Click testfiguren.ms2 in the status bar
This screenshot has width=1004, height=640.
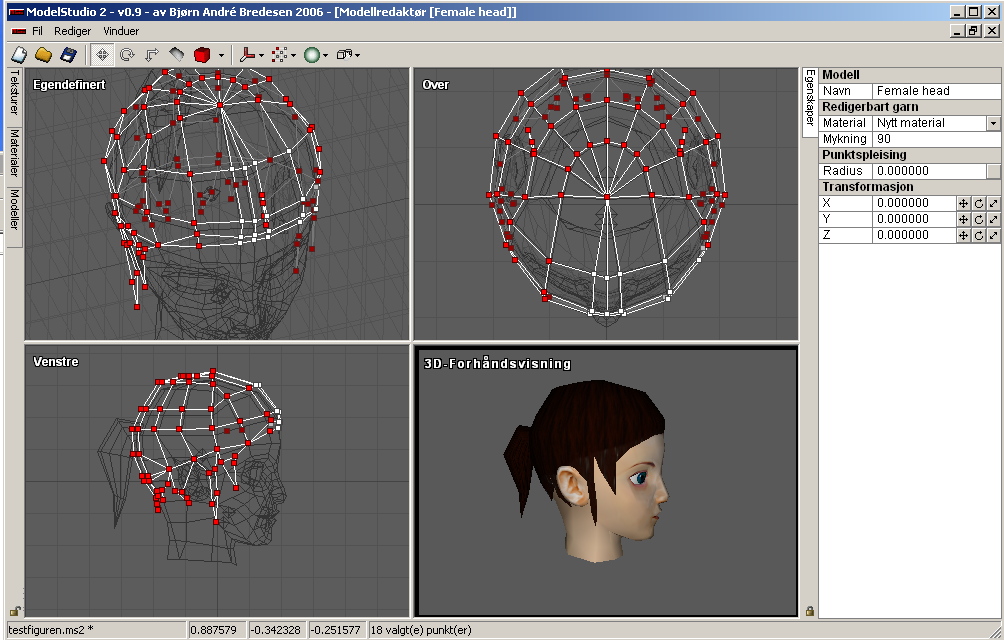point(51,630)
